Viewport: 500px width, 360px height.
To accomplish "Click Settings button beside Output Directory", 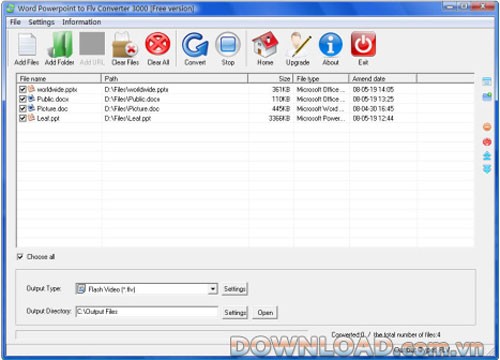I will [x=235, y=312].
